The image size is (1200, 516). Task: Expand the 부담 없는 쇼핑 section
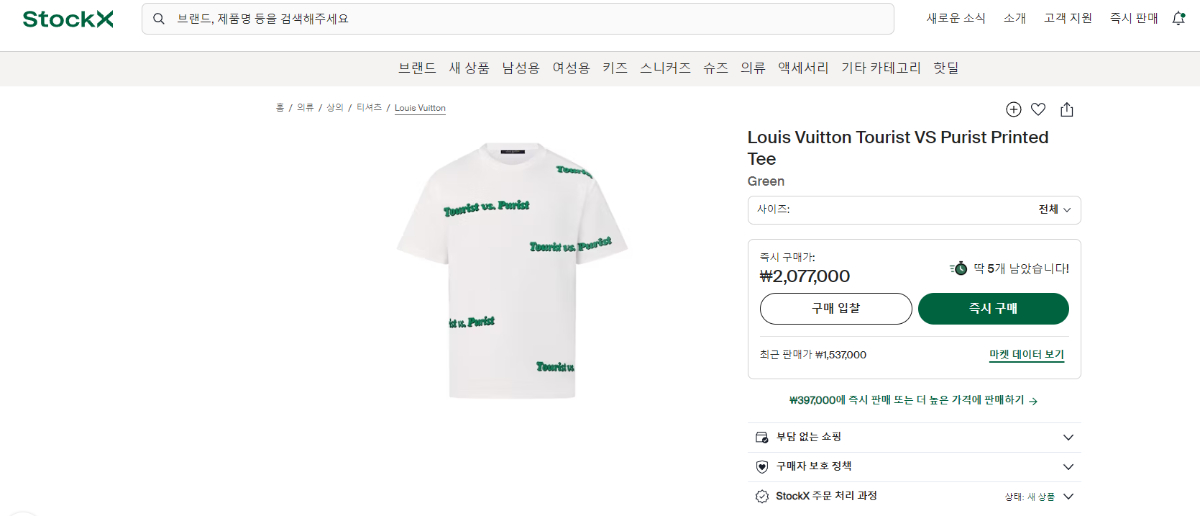1068,437
